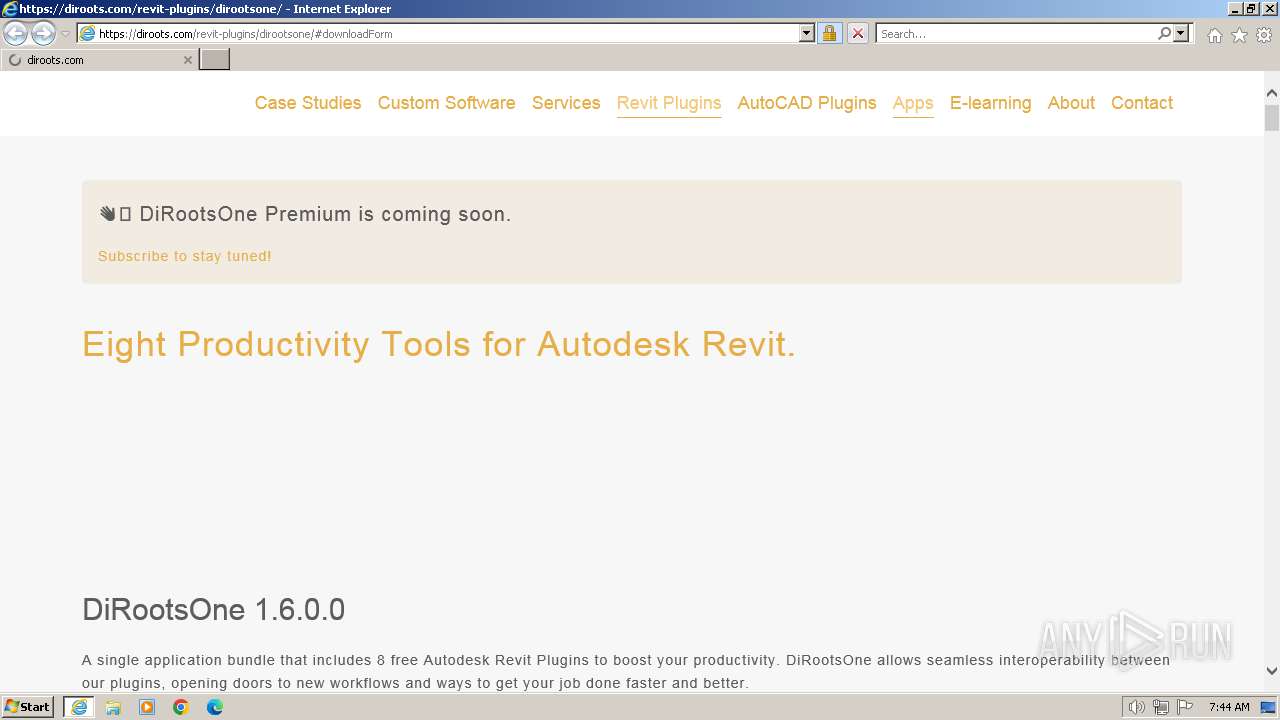
Task: Click the Action Center flag tray icon
Action: tap(1185, 707)
